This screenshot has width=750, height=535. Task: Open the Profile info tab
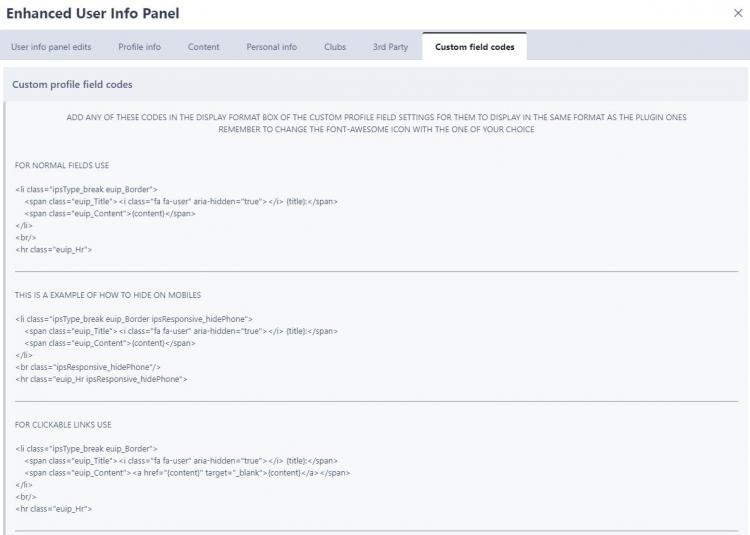139,47
